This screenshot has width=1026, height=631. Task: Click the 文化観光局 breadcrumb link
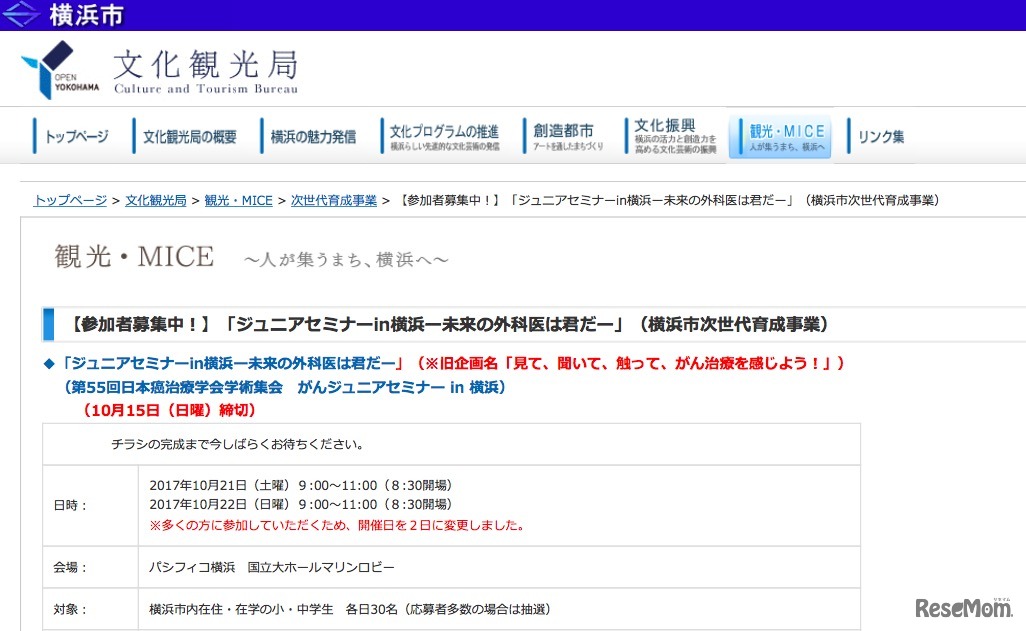tap(155, 200)
